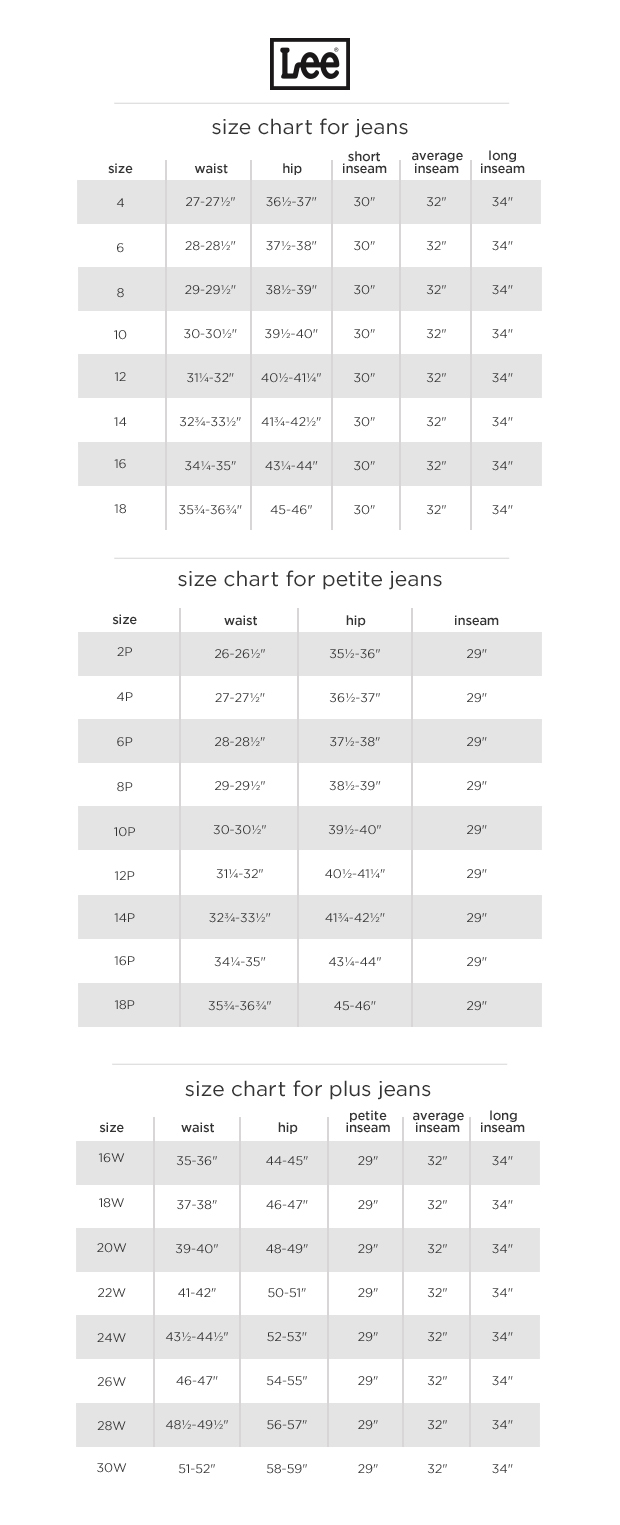Click the 37-38" waist value for 18W
Screen dimensions: 620x1525
[x=197, y=1205]
